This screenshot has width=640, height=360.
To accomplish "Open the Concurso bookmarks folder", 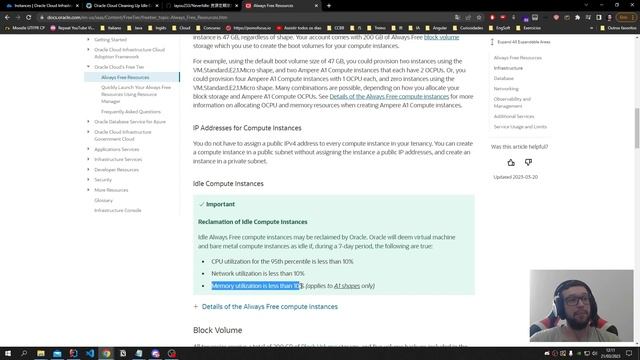I will point(208,28).
